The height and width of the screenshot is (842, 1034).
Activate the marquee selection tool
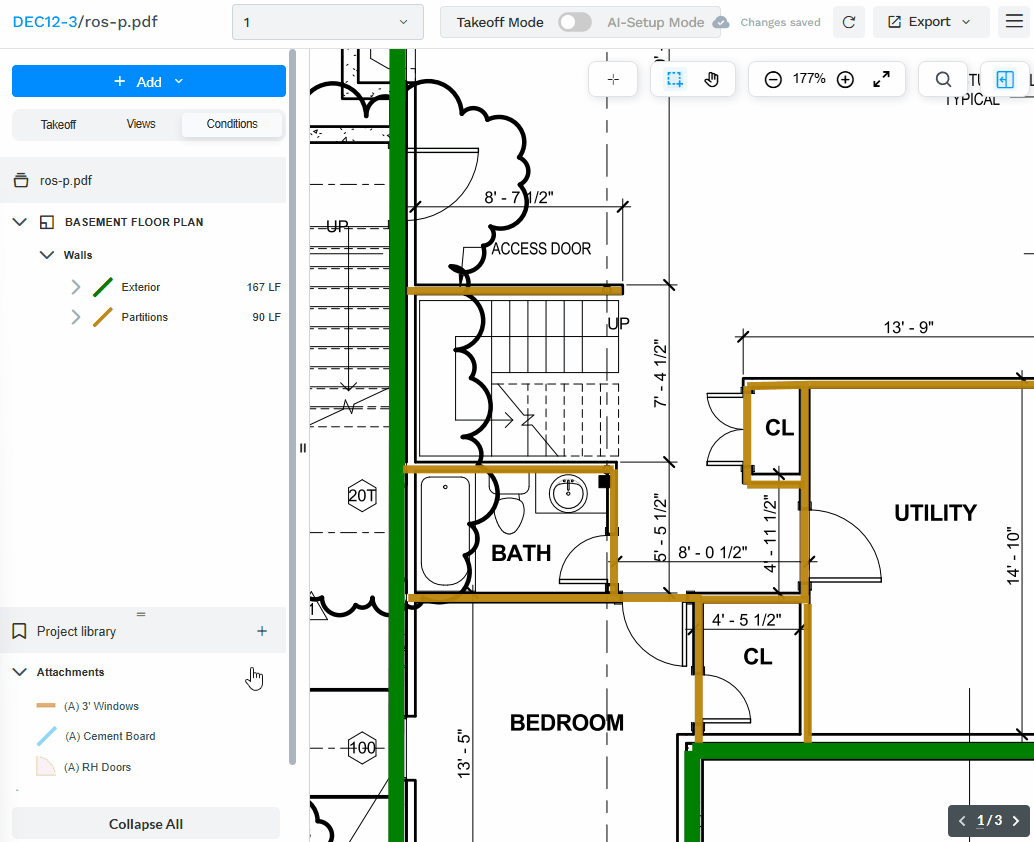[674, 79]
